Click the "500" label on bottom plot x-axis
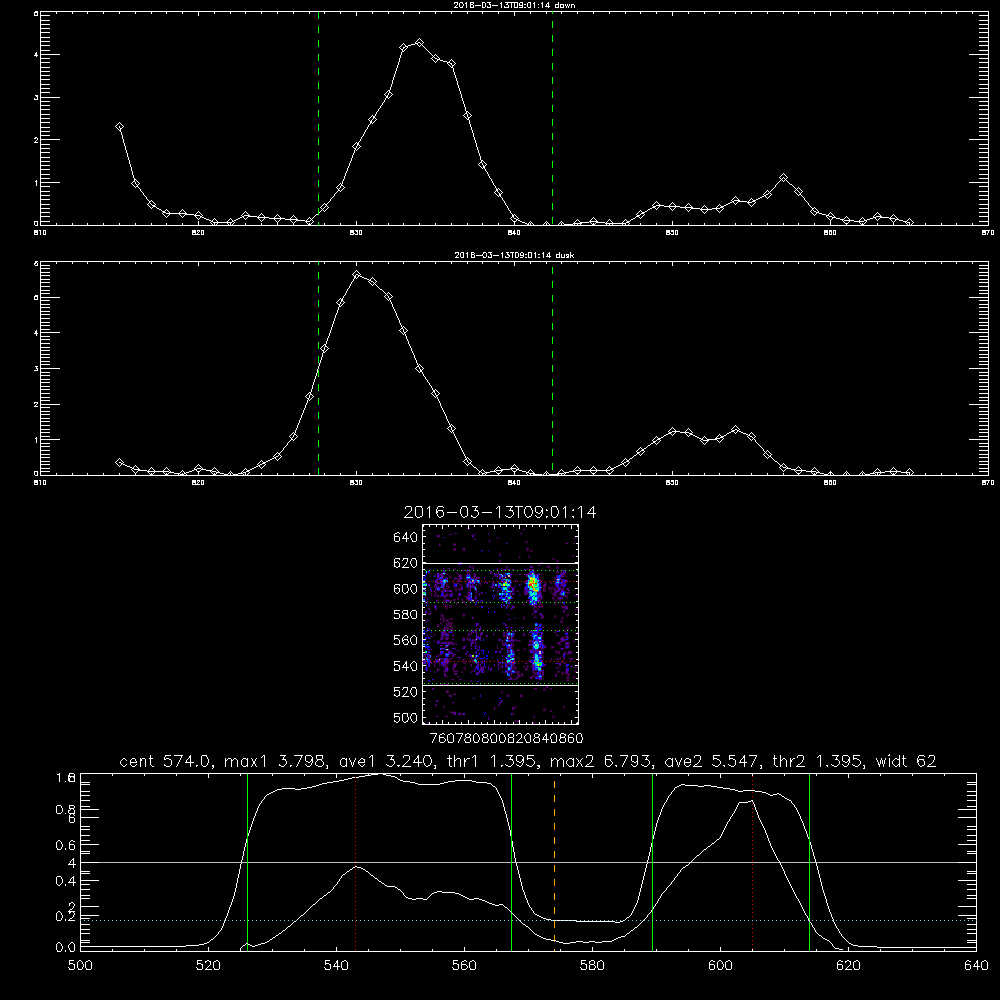The image size is (1000, 1000). [x=80, y=965]
